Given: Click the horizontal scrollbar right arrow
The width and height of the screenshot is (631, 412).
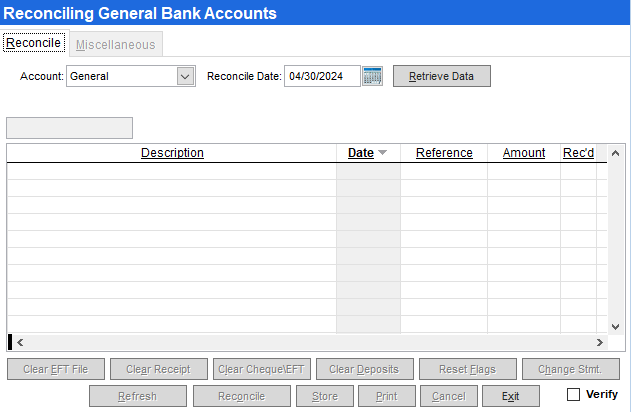Looking at the screenshot, I should pos(600,342).
